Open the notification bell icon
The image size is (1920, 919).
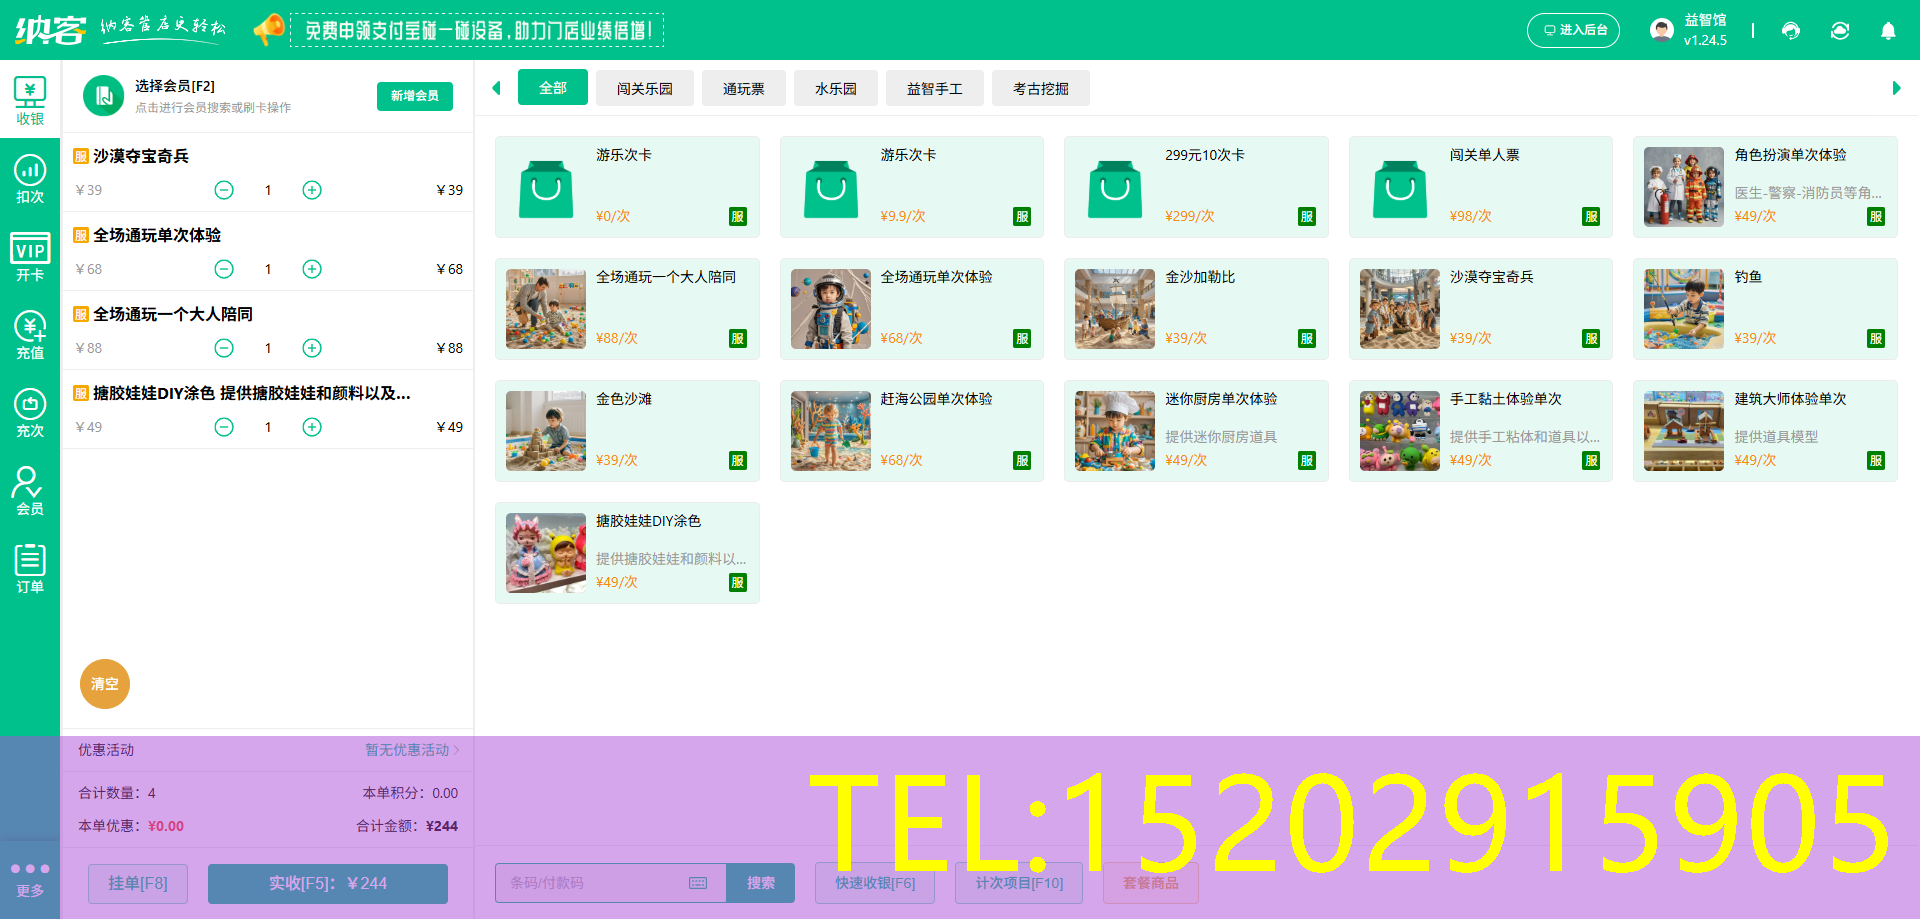point(1888,31)
